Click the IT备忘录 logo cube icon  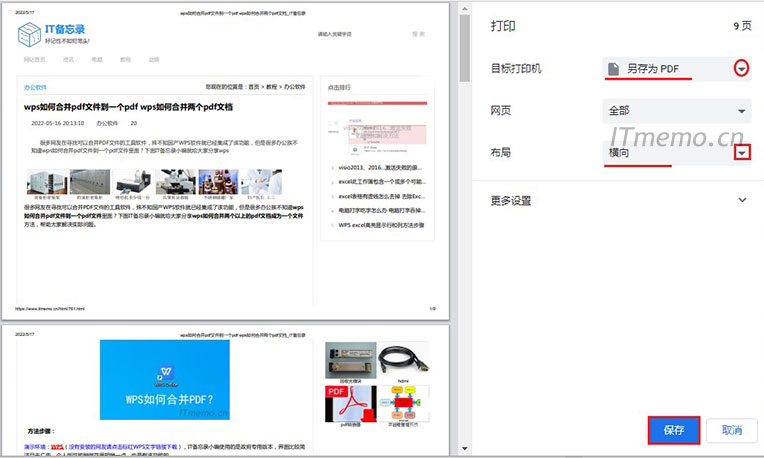pos(29,35)
